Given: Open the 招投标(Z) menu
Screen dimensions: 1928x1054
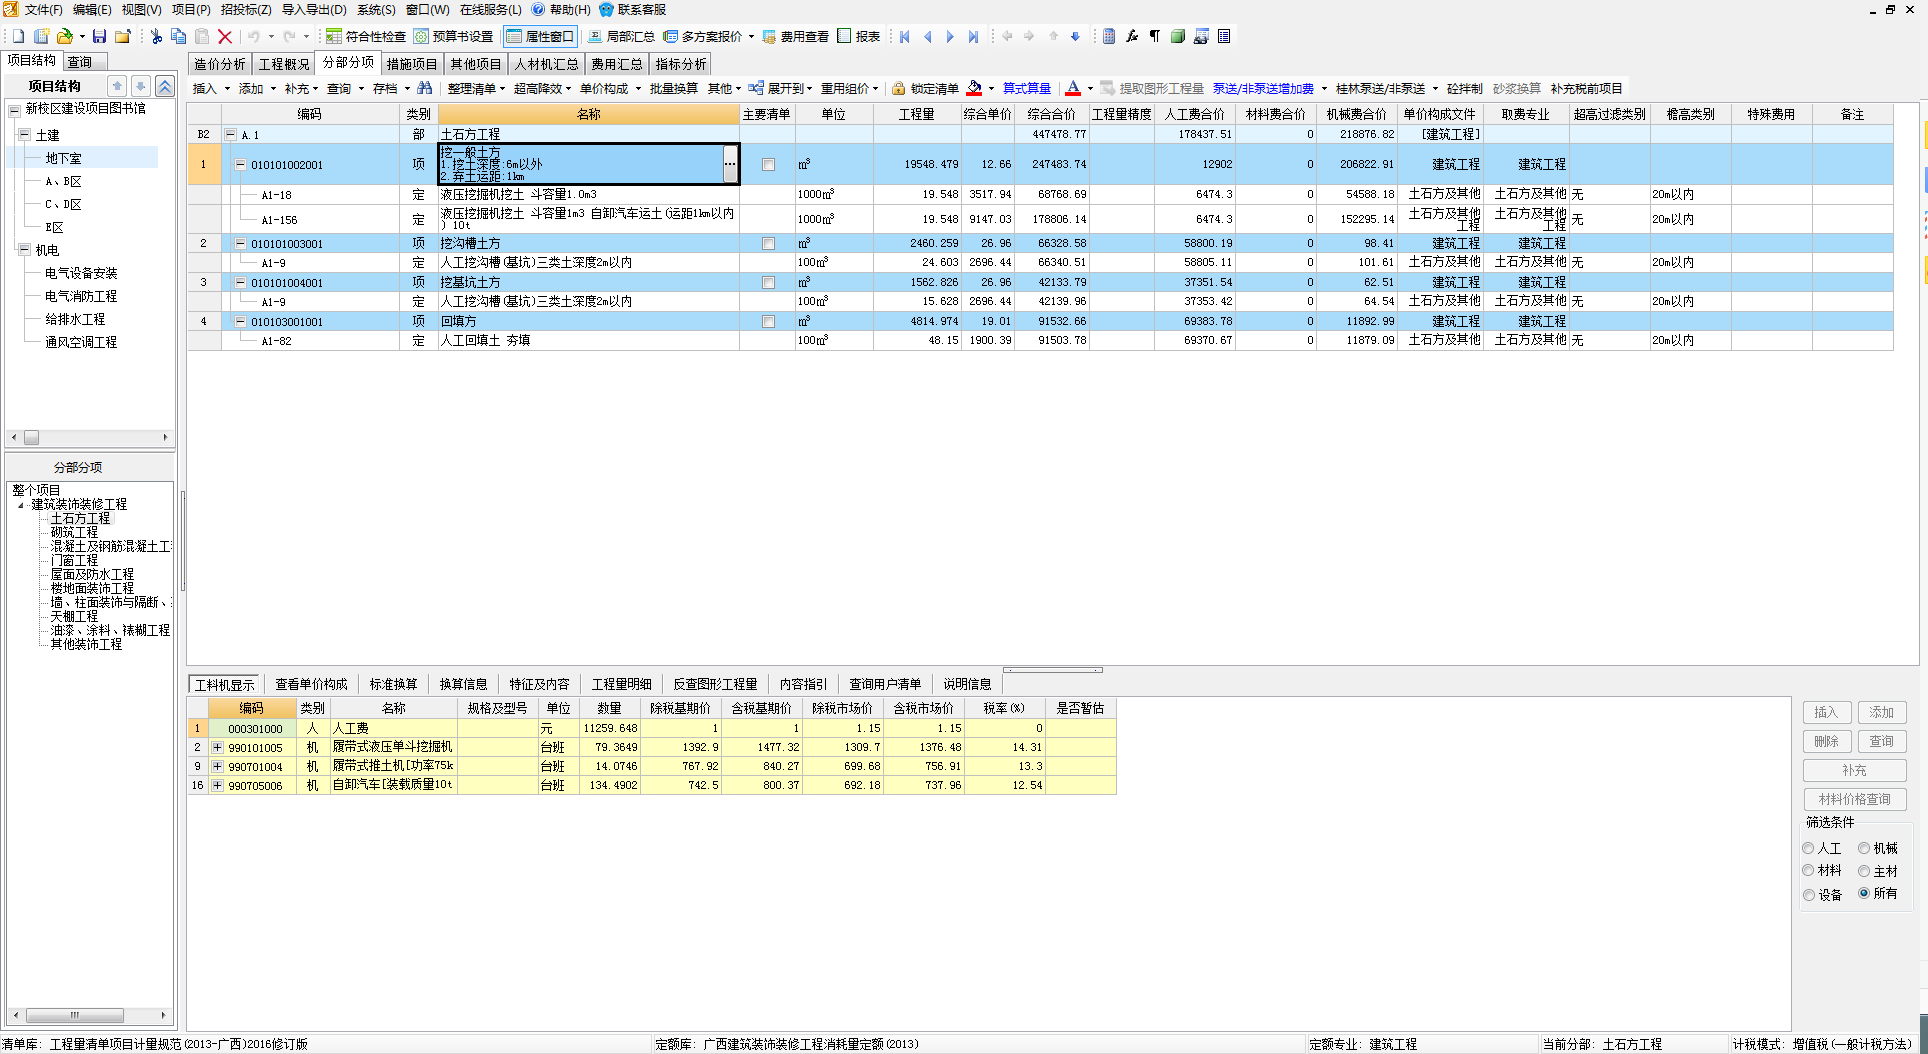Looking at the screenshot, I should 246,10.
